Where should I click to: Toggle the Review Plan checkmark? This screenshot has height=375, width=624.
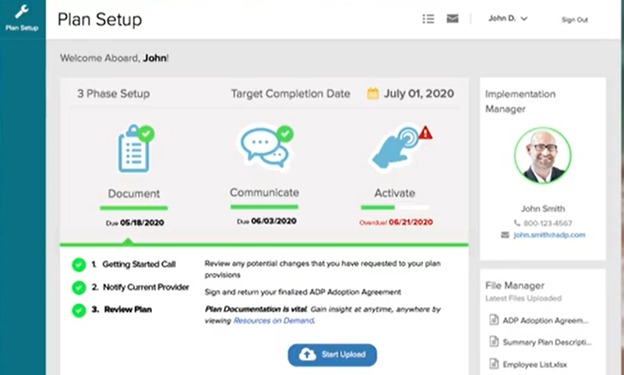[x=79, y=310]
